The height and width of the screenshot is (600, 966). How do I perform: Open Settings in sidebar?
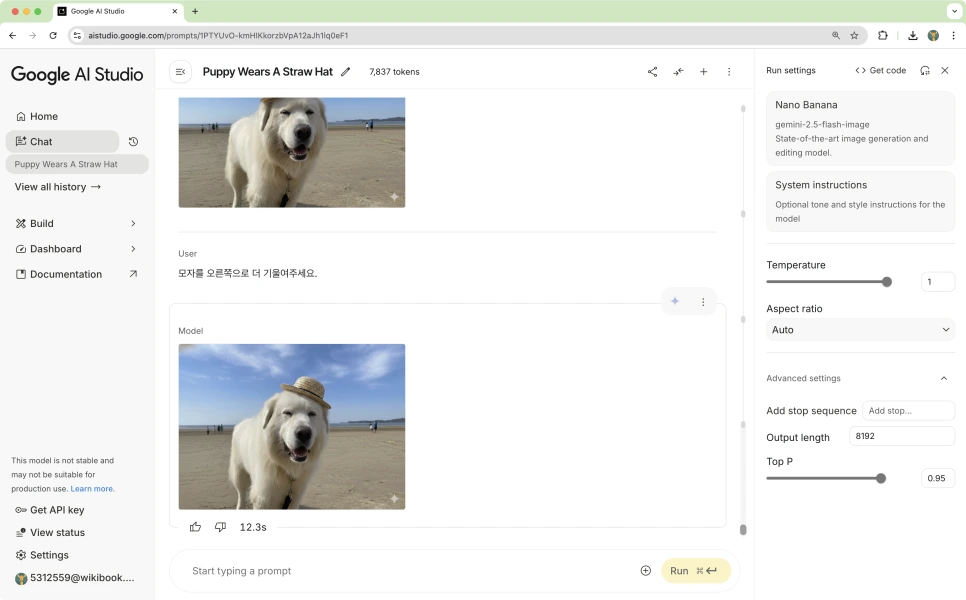click(42, 555)
